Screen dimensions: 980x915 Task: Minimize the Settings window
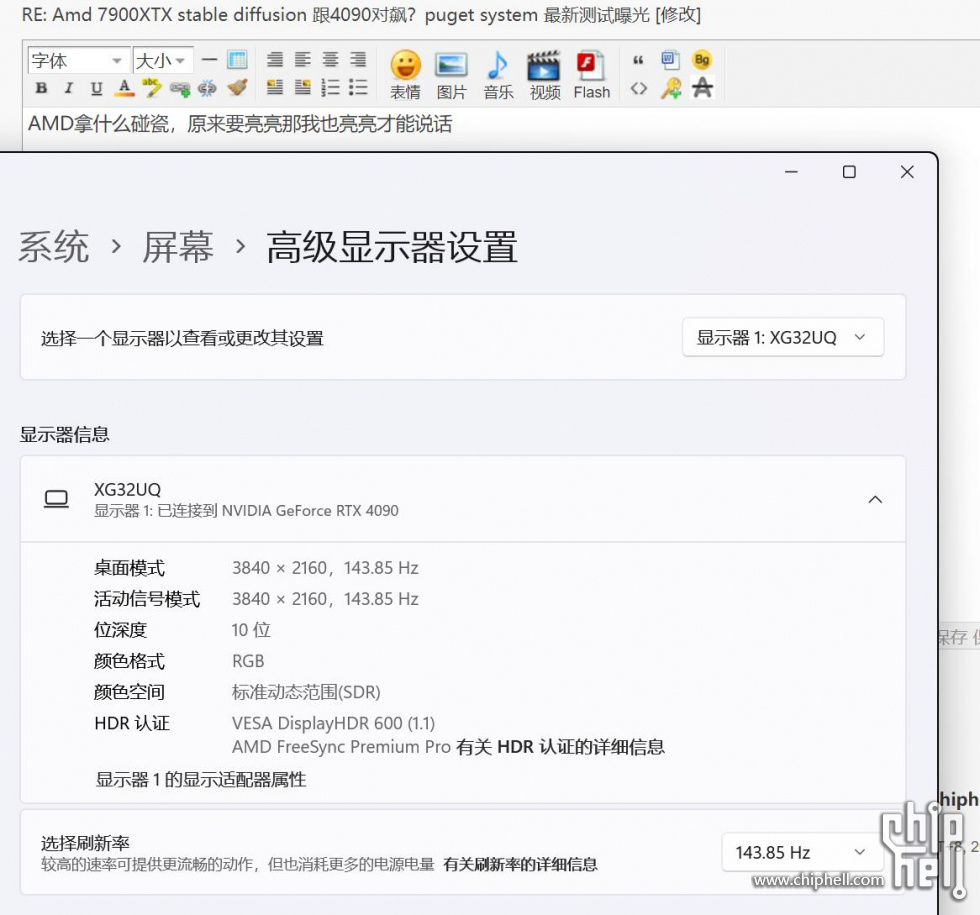(x=791, y=172)
